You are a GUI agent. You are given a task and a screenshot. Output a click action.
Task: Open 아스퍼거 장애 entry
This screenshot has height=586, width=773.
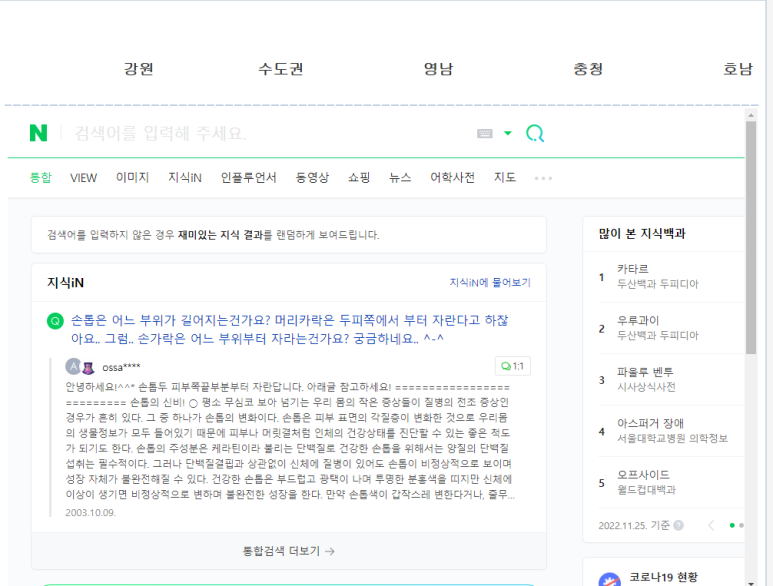pos(650,423)
